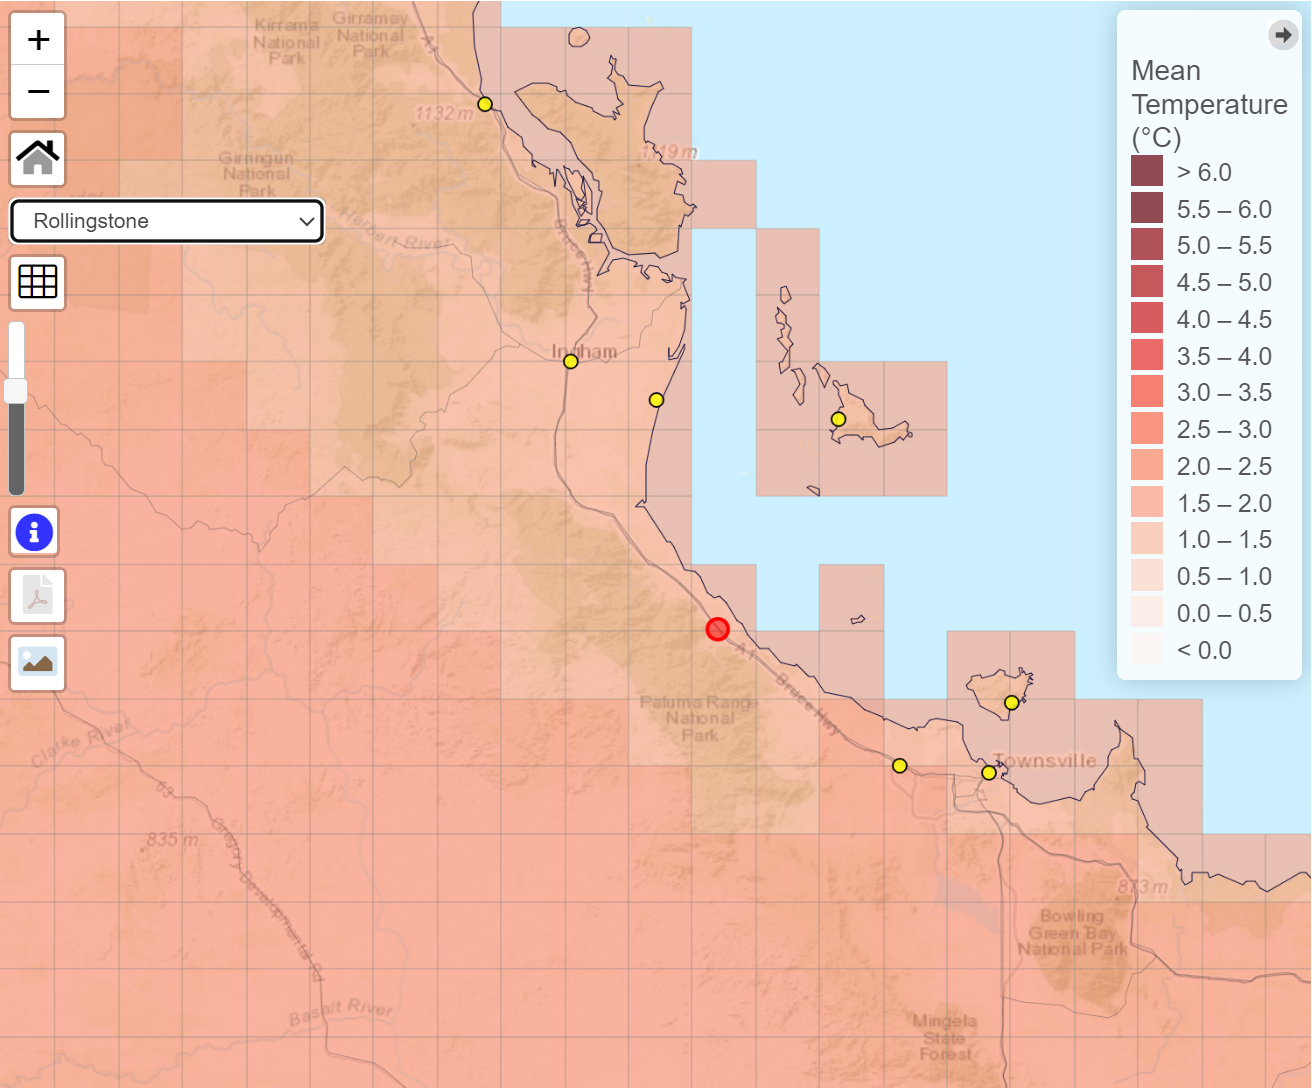Viewport: 1312px width, 1088px height.
Task: Click the island station marker offshore of Ingham
Action: (x=838, y=420)
